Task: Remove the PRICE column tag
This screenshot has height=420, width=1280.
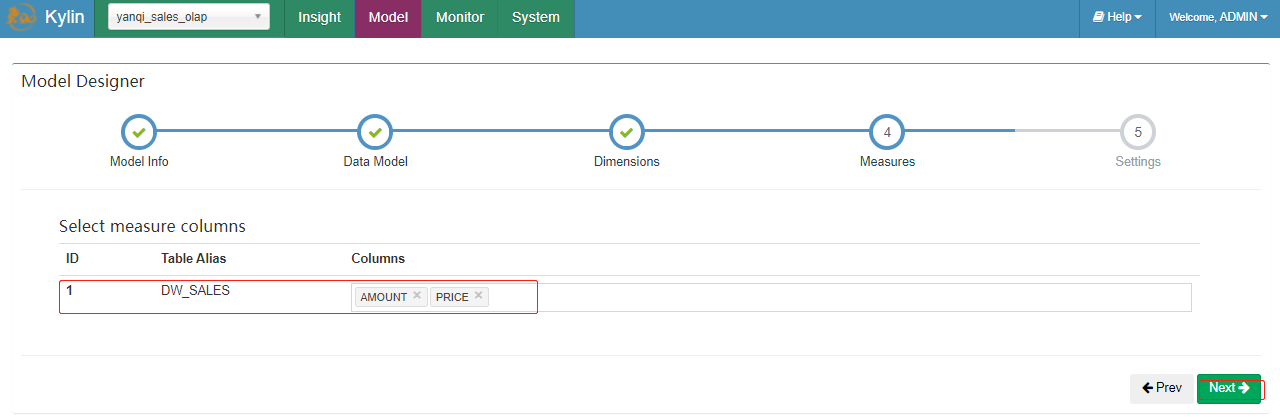Action: coord(479,296)
